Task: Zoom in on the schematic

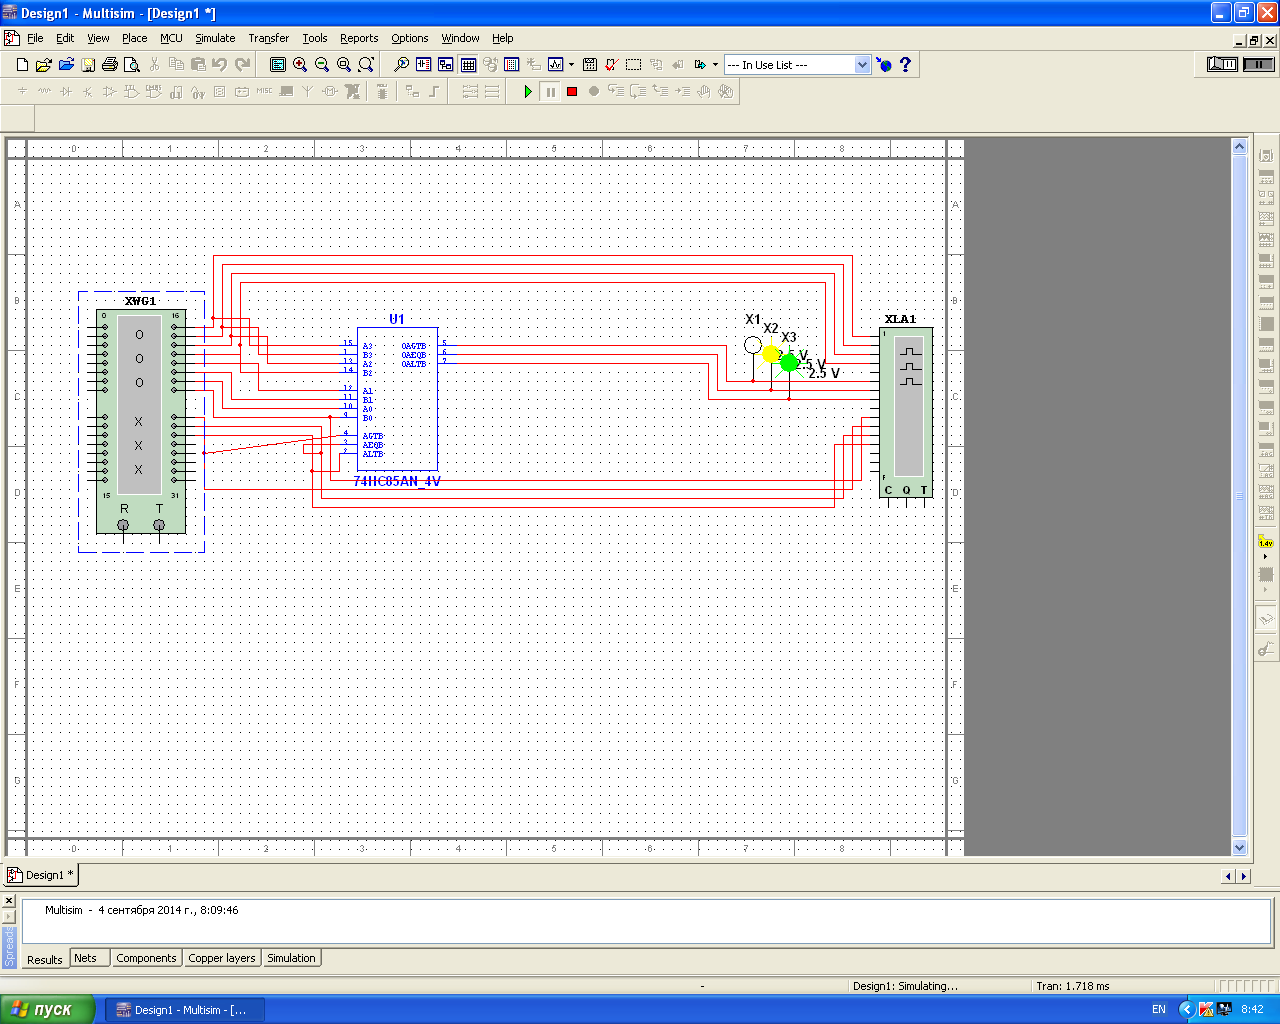Action: pyautogui.click(x=300, y=65)
